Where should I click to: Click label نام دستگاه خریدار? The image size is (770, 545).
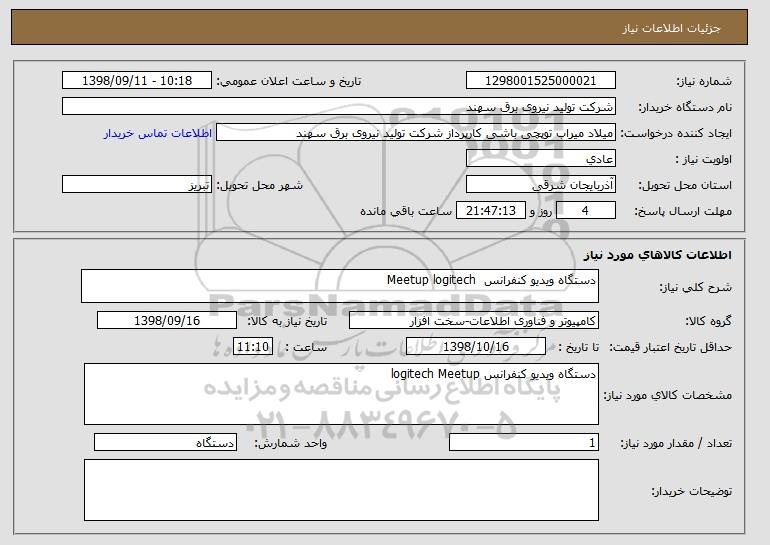[x=685, y=107]
